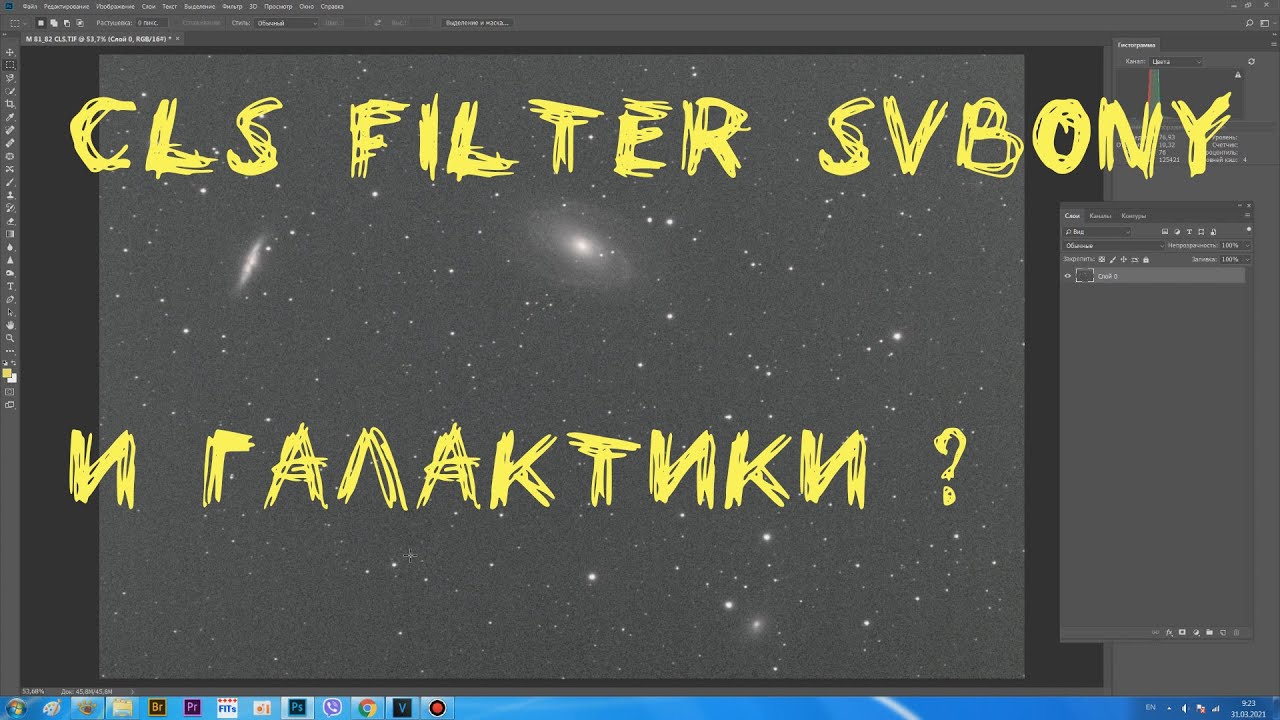Image resolution: width=1280 pixels, height=720 pixels.
Task: Click histogram cached data warning triangle
Action: pyautogui.click(x=1238, y=75)
